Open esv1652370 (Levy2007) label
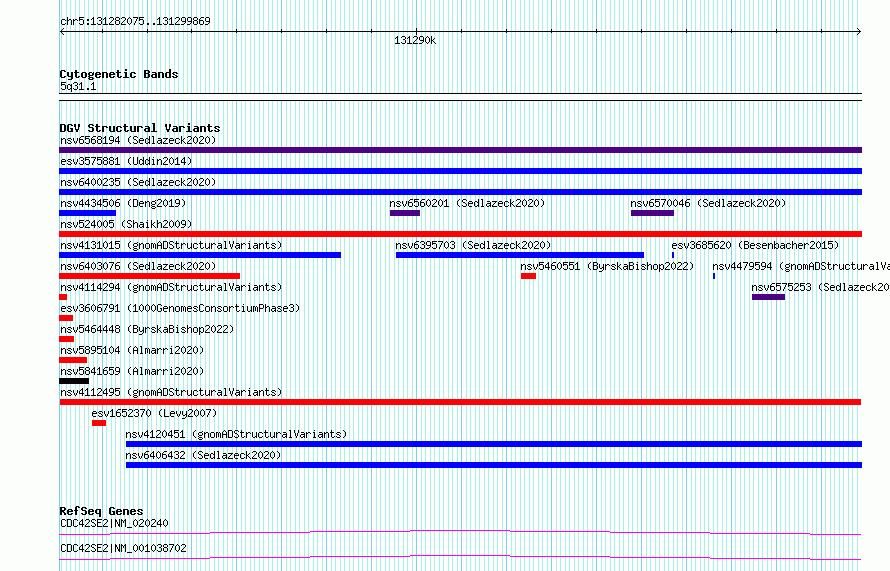 (154, 413)
